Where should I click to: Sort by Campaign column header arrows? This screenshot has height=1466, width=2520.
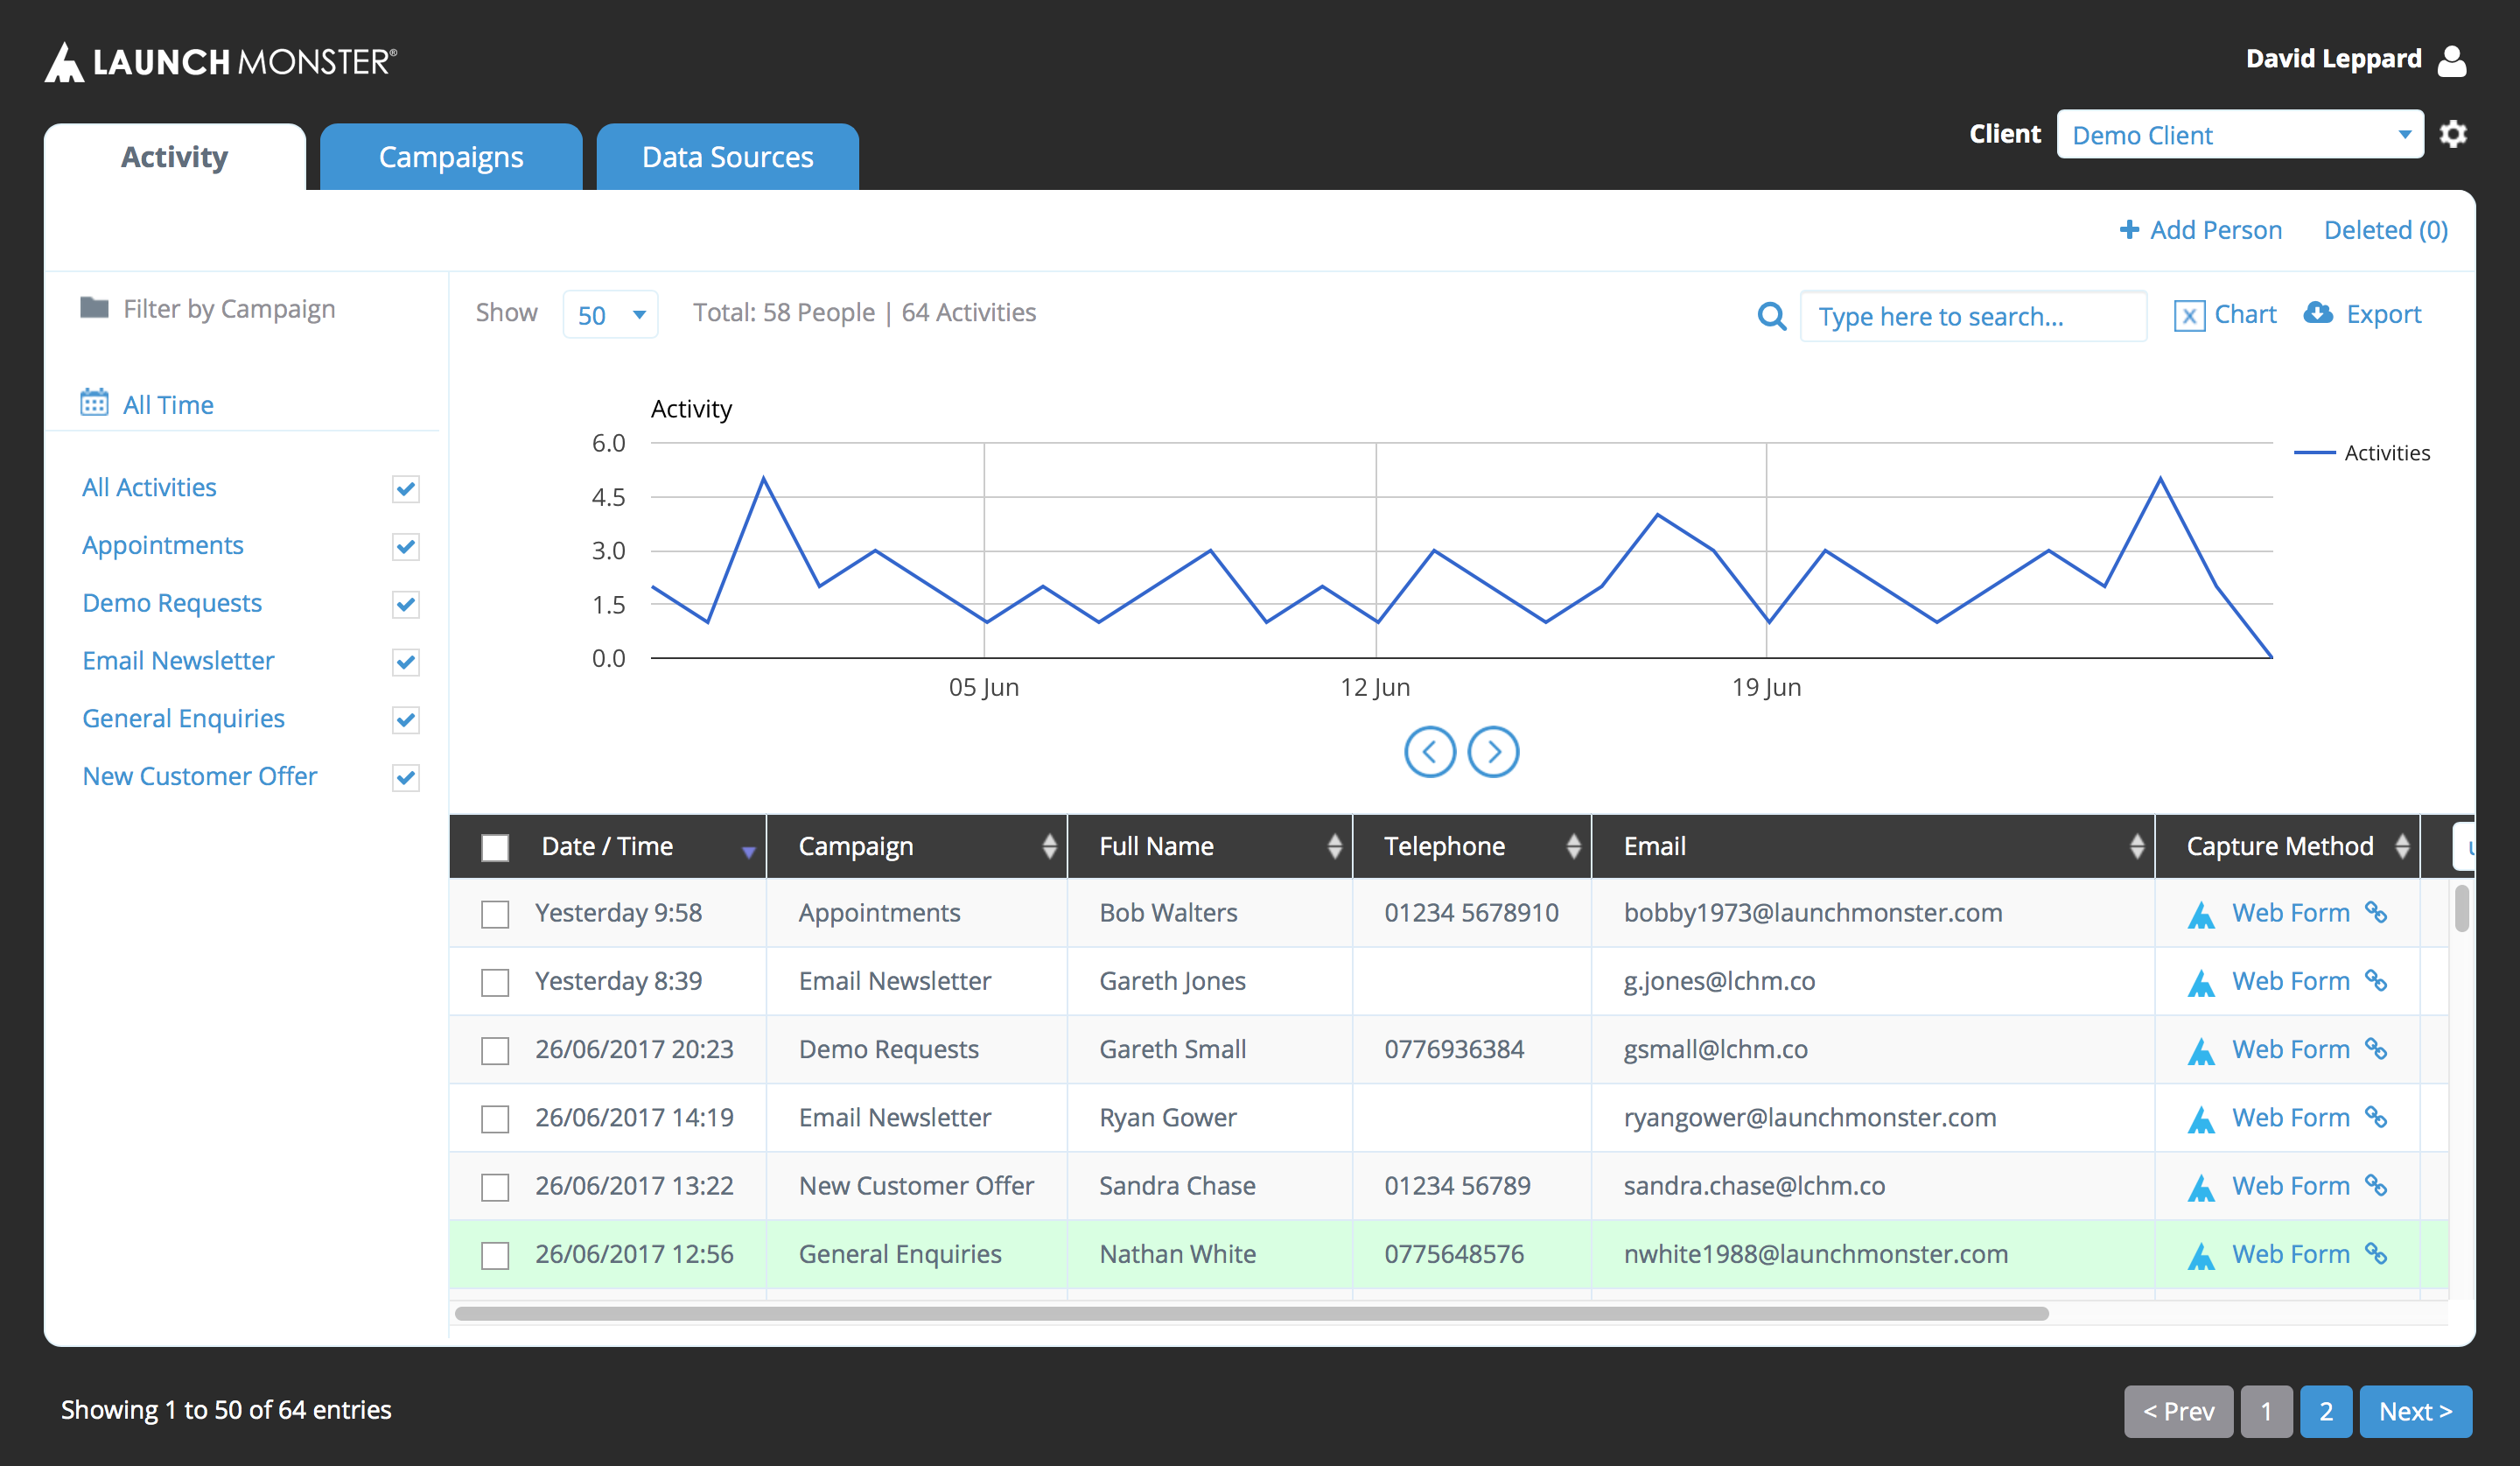(x=1048, y=846)
